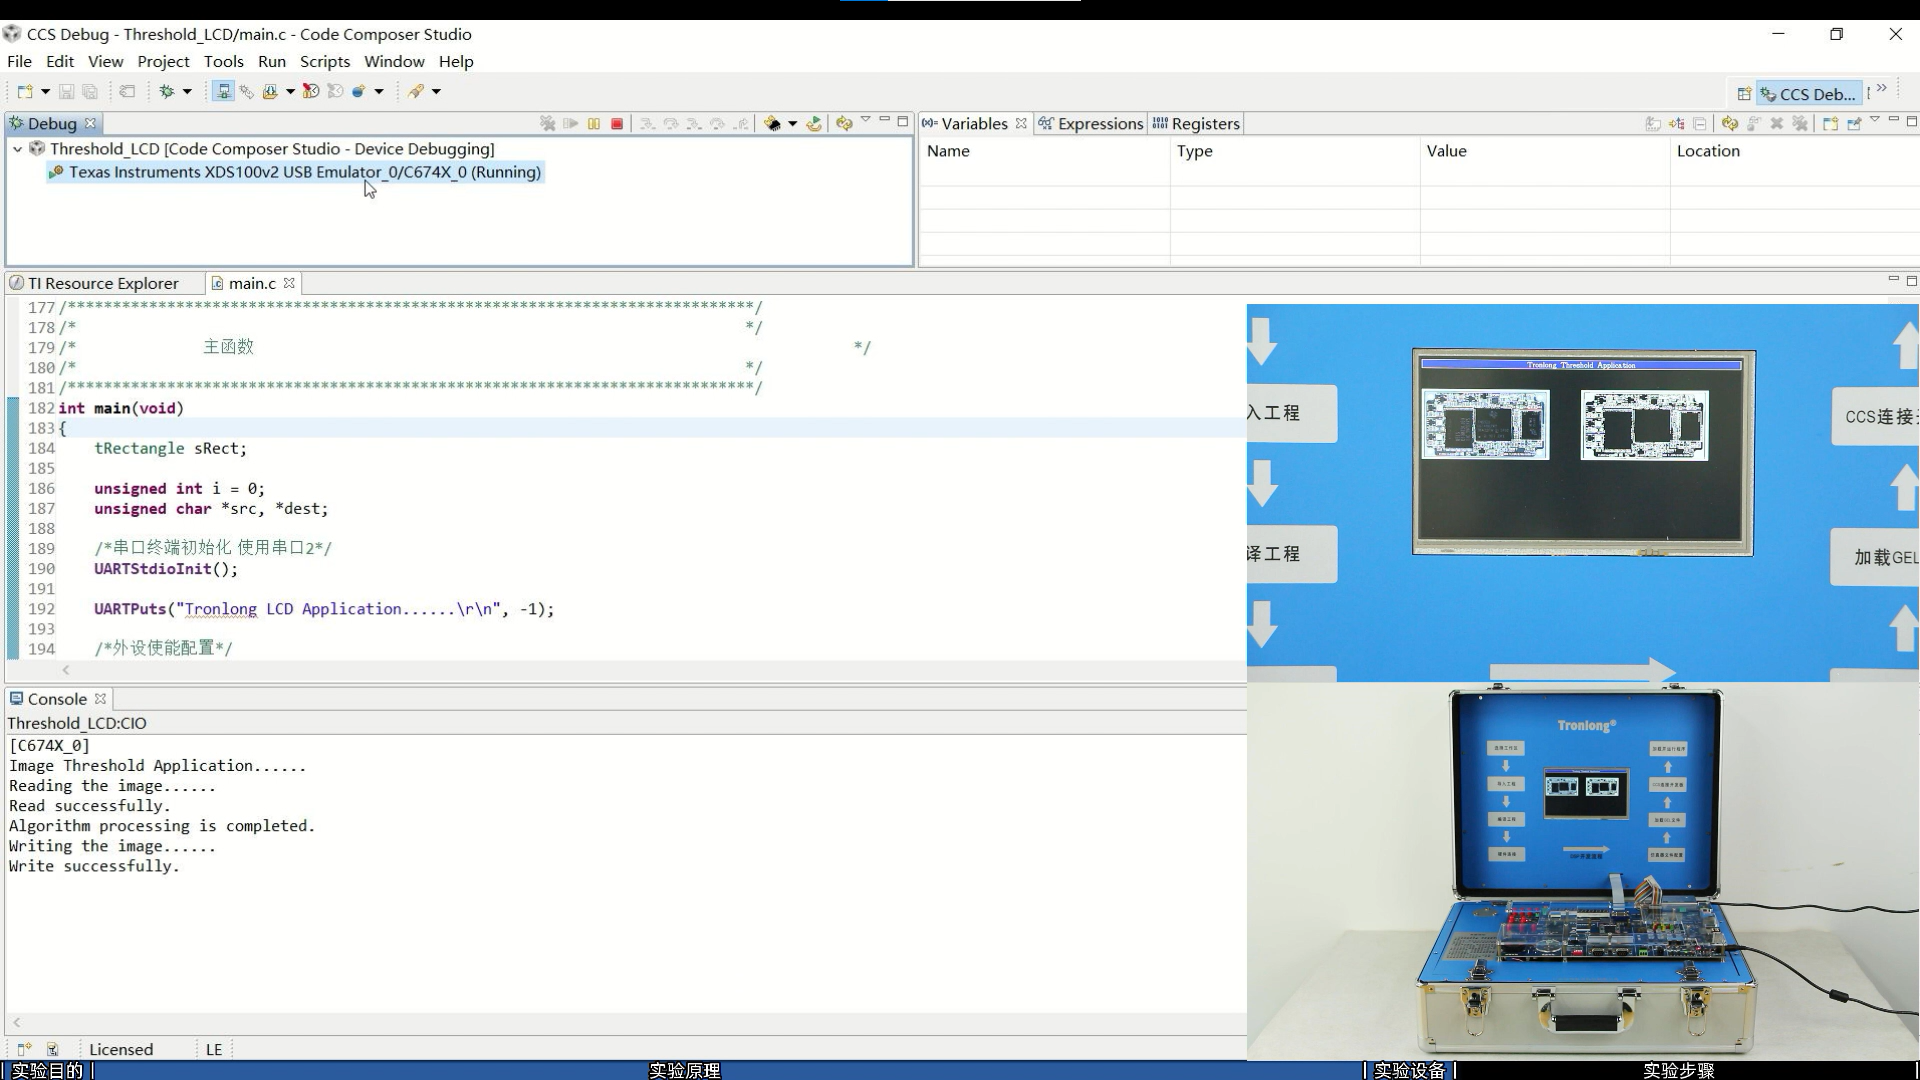Viewport: 1920px width, 1080px height.
Task: Click New Variables View icon
Action: (1830, 123)
